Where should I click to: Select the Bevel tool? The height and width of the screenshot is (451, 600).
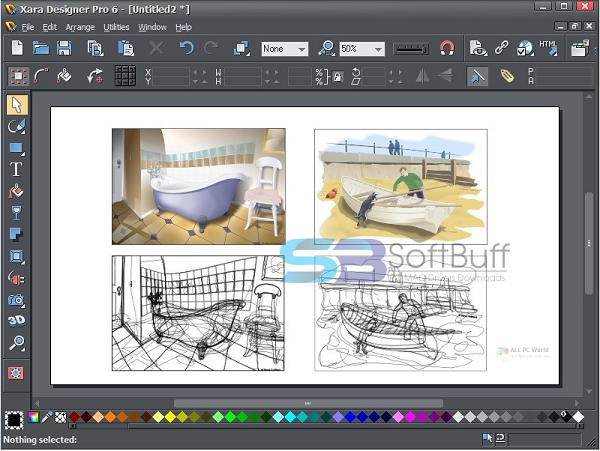[x=16, y=256]
